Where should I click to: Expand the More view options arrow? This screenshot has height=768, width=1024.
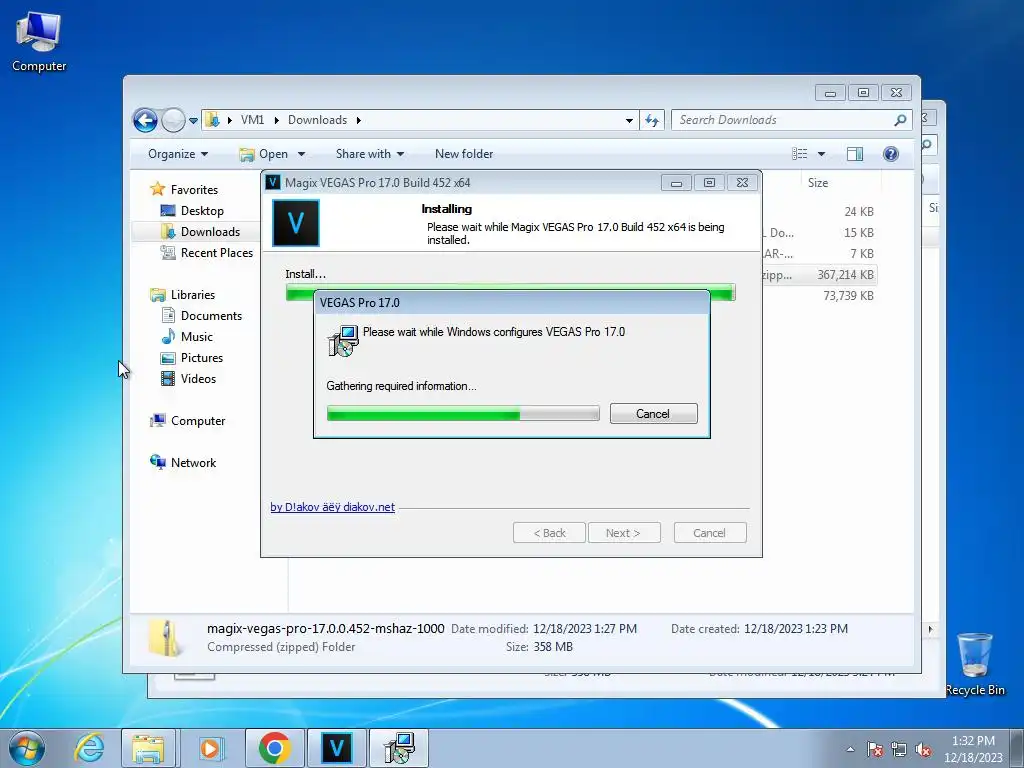[x=822, y=154]
